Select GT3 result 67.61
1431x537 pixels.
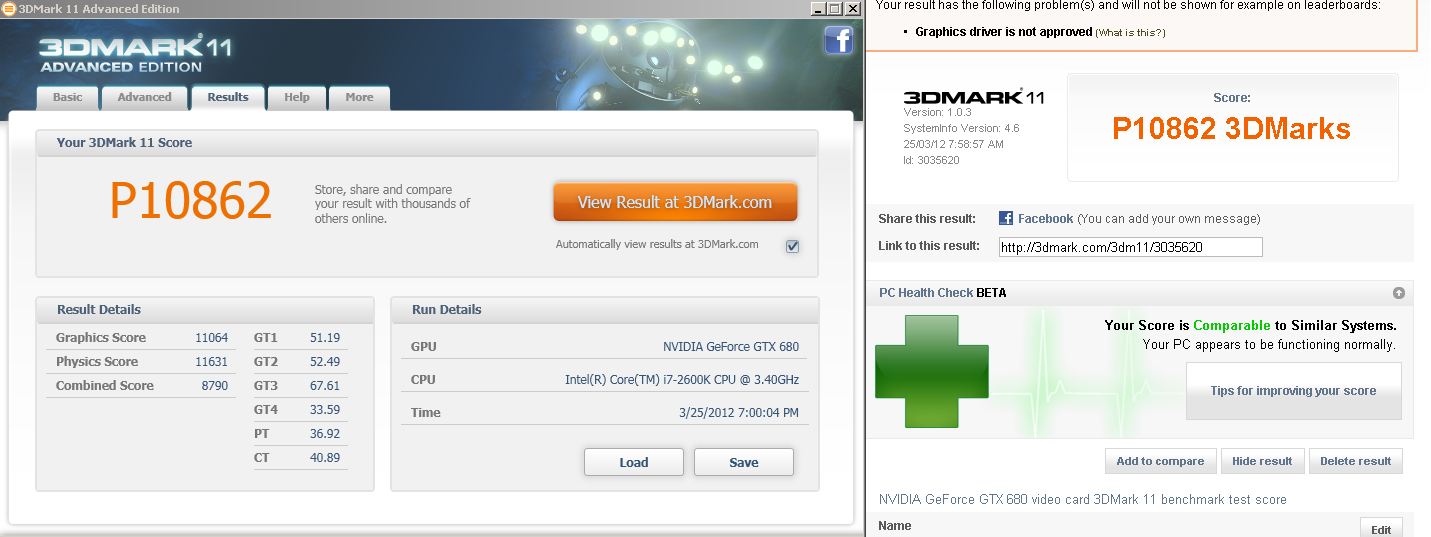click(325, 386)
